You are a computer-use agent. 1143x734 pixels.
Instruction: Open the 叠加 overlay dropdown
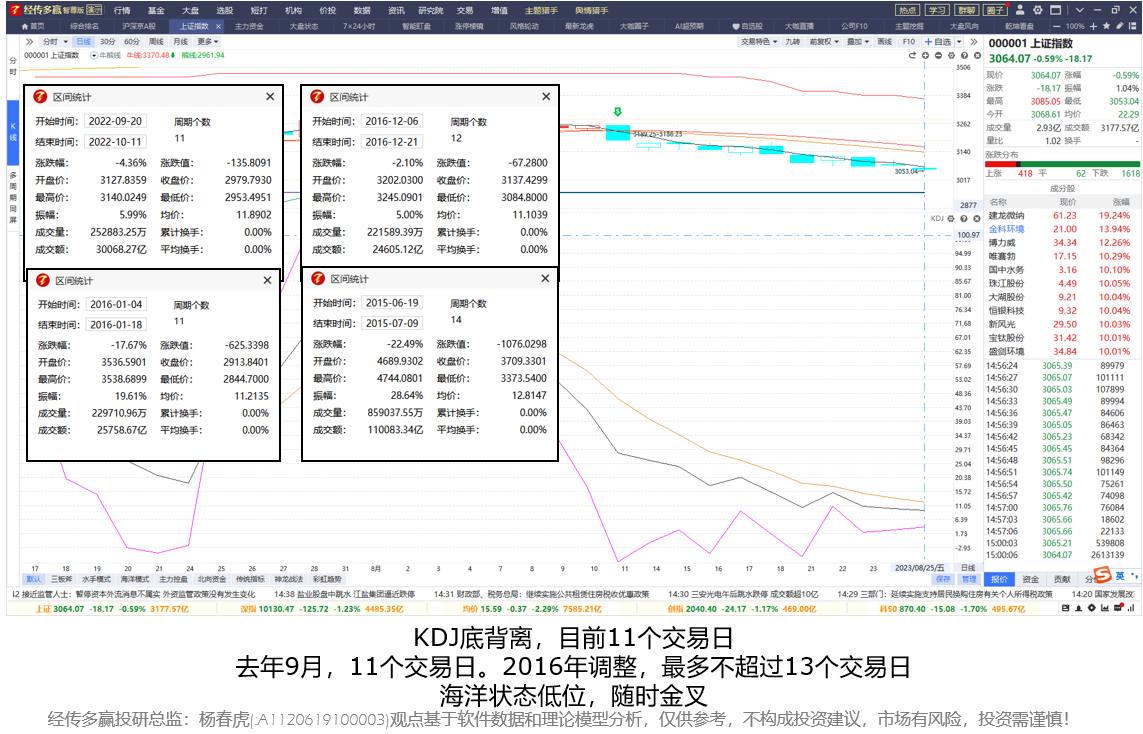coord(857,42)
